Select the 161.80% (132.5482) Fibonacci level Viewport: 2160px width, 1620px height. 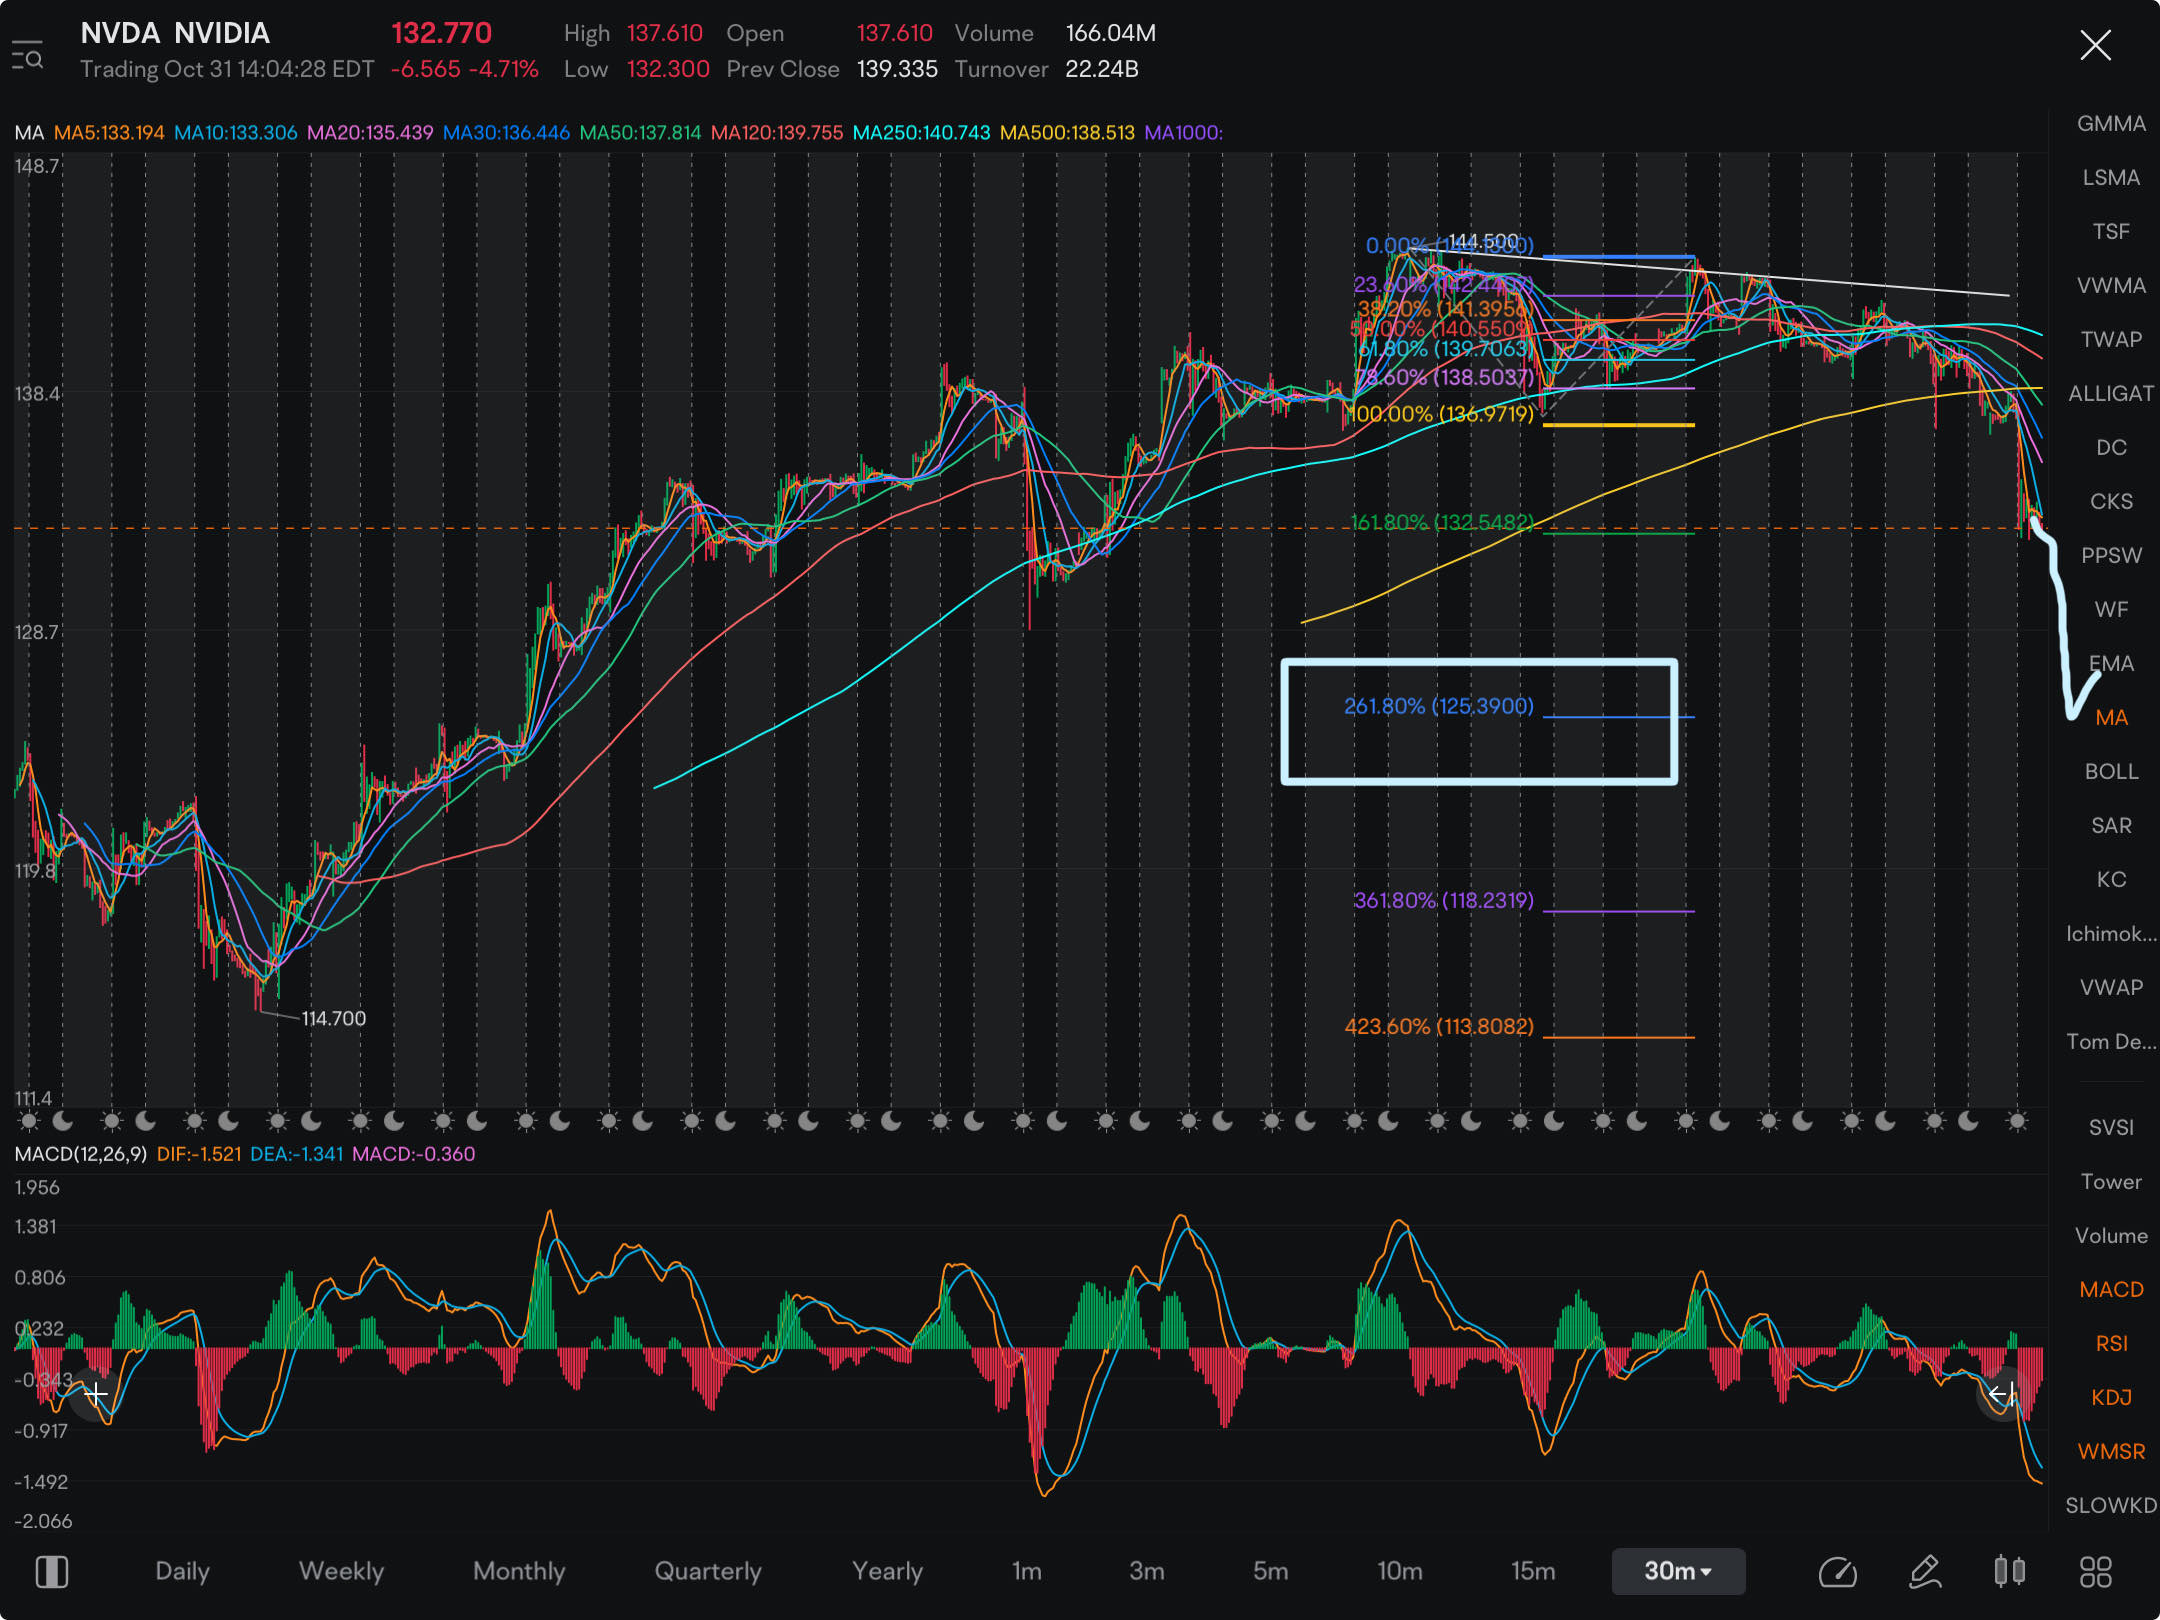[x=1442, y=522]
